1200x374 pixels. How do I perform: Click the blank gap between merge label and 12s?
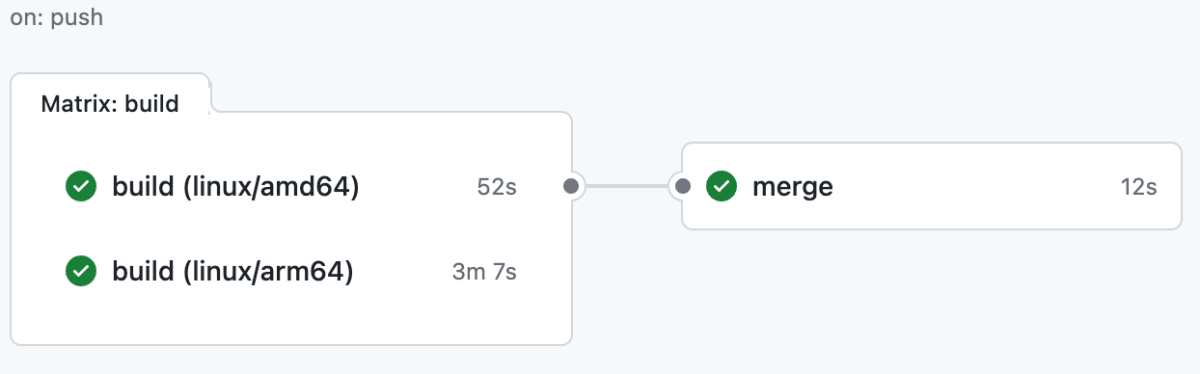975,186
